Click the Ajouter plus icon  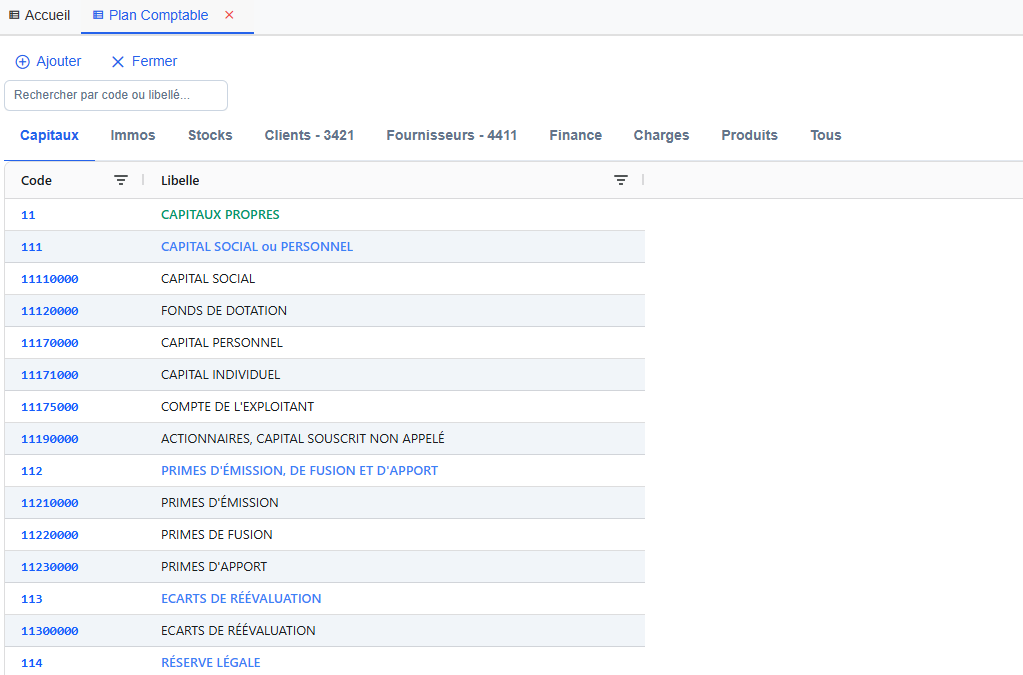coord(23,62)
